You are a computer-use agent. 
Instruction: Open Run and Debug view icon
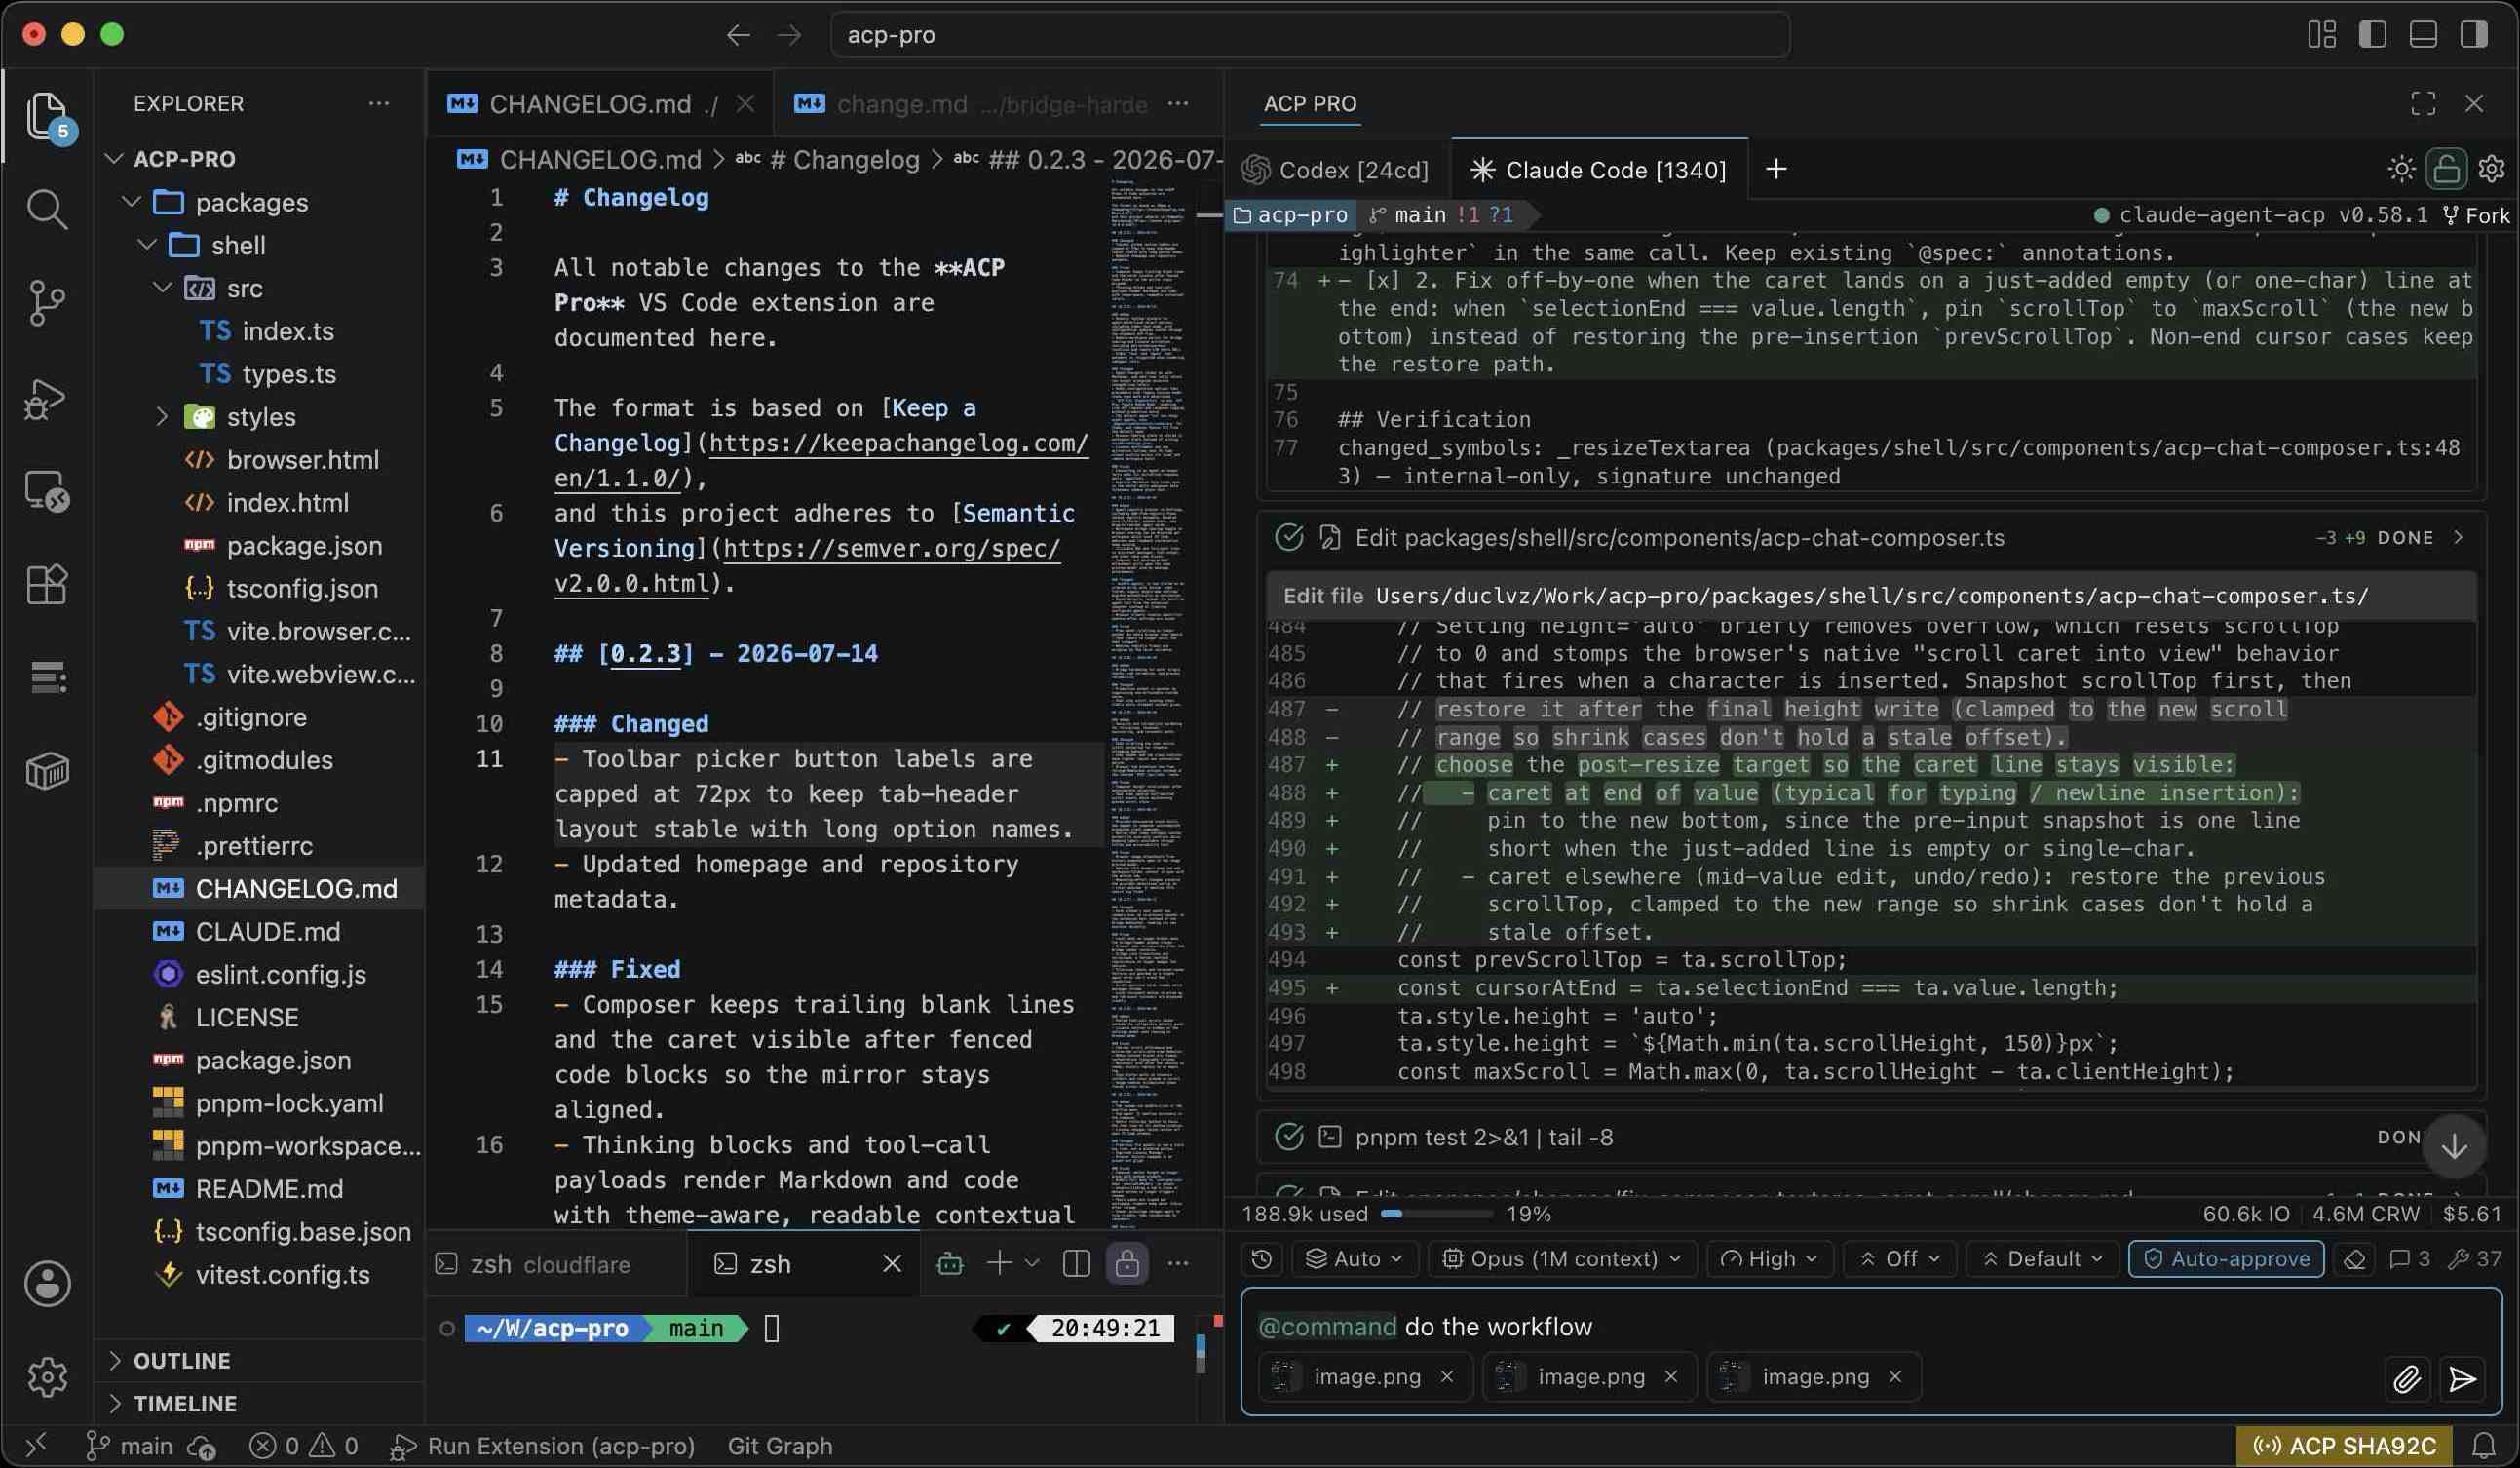pyautogui.click(x=47, y=399)
